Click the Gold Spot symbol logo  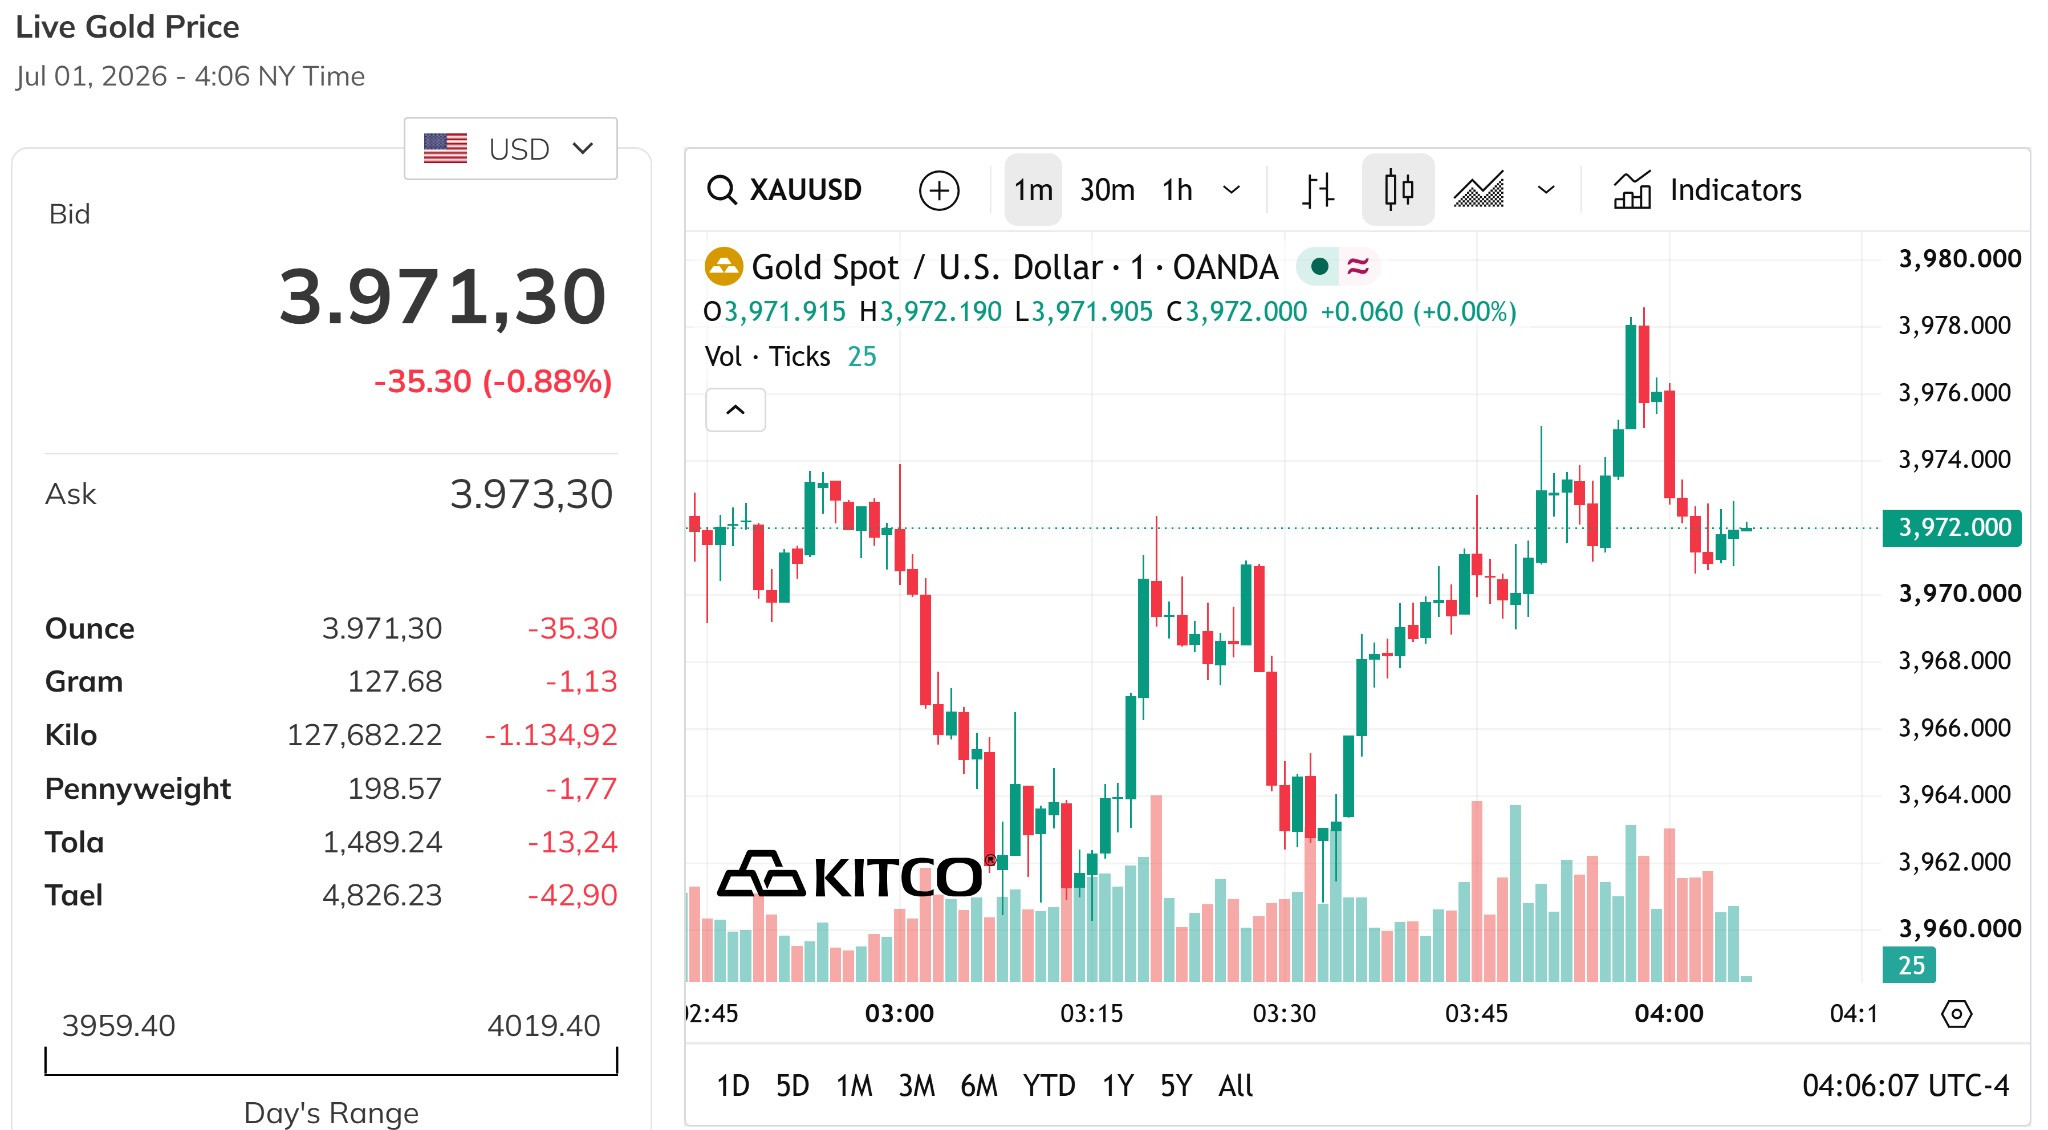[x=724, y=267]
